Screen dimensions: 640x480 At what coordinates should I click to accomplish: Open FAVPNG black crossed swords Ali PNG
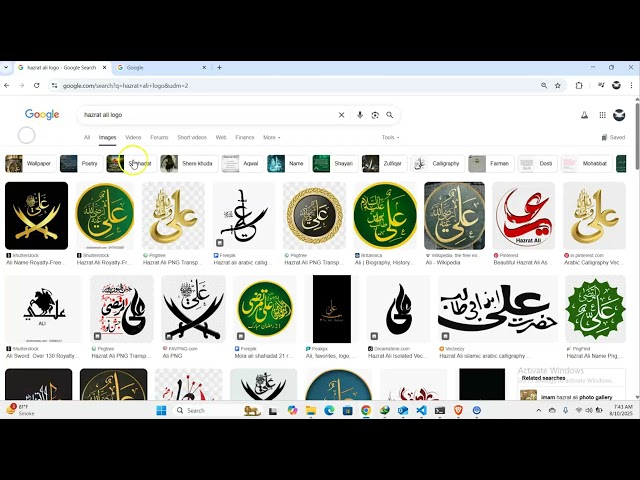[193, 309]
